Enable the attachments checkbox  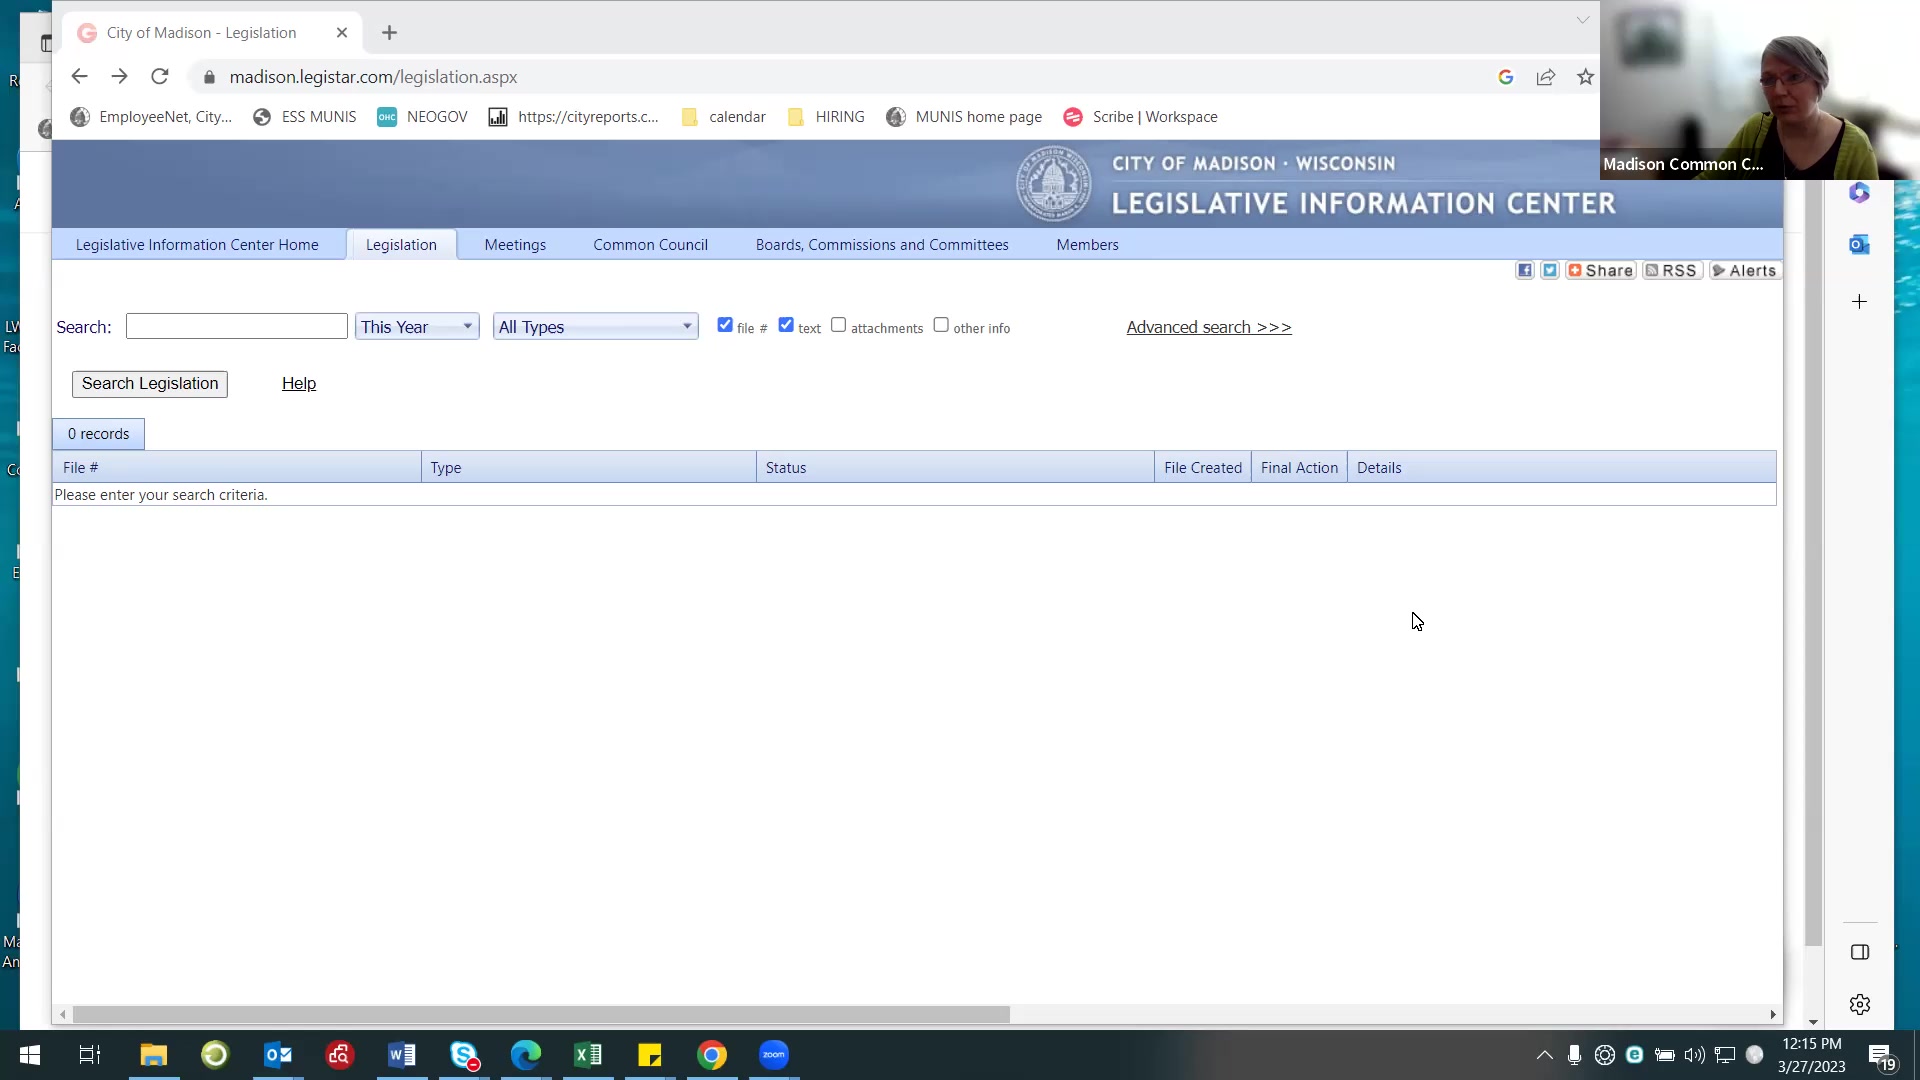(x=839, y=324)
